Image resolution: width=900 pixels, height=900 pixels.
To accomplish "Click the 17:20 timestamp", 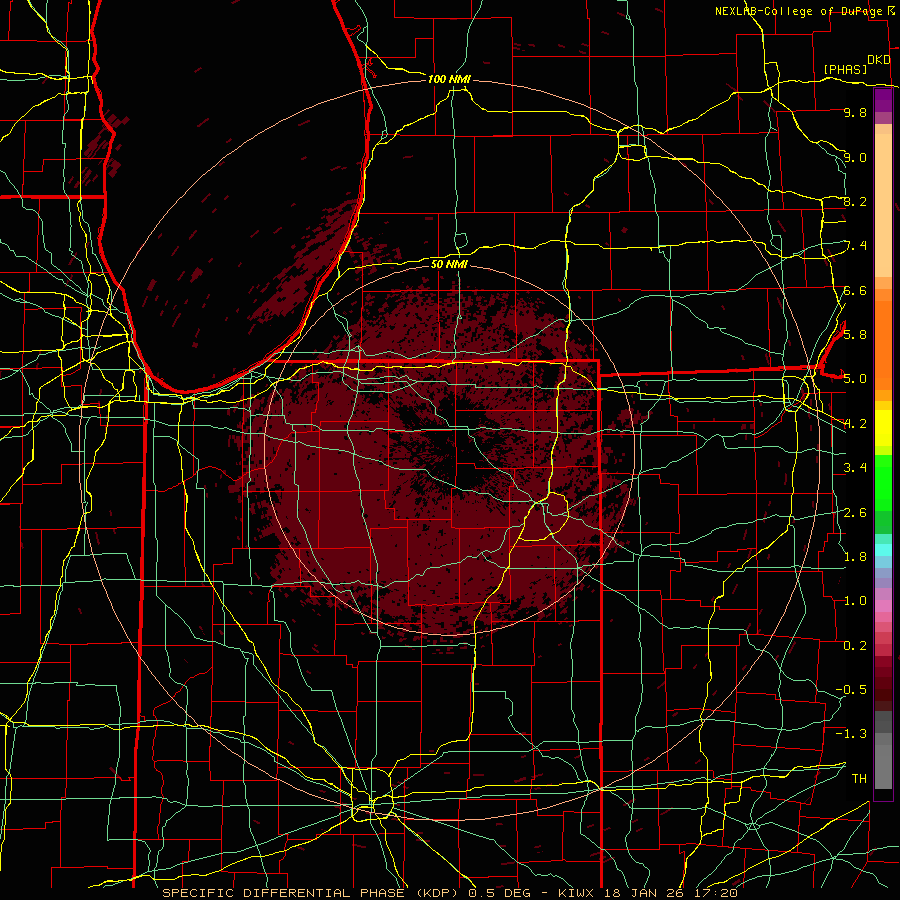I will tap(718, 893).
